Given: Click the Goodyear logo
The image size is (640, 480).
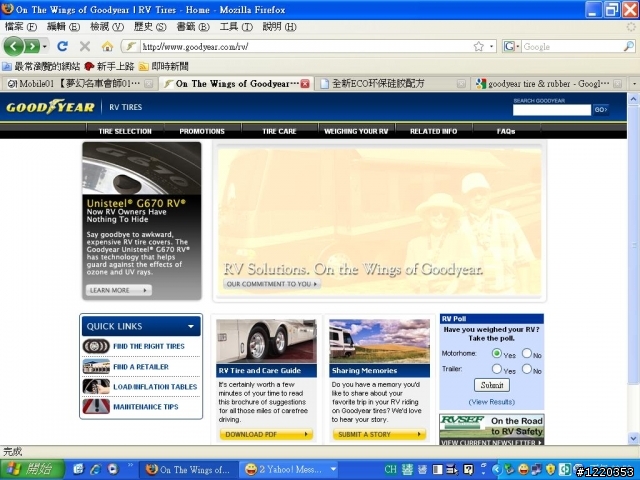Looking at the screenshot, I should click(50, 107).
